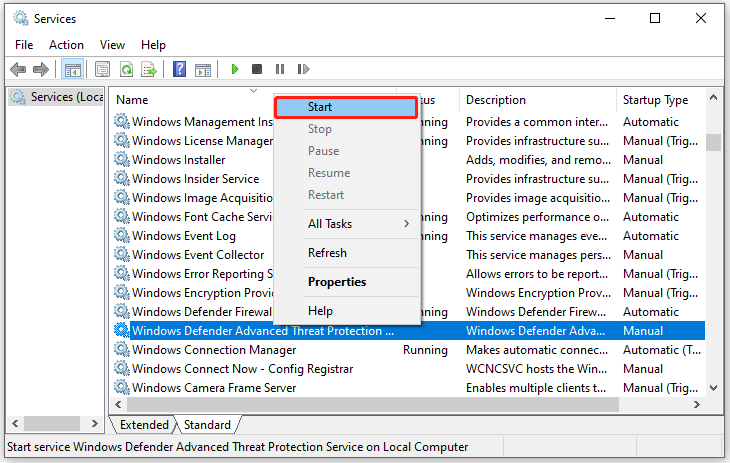Open the File menu
The height and width of the screenshot is (463, 730).
[24, 45]
